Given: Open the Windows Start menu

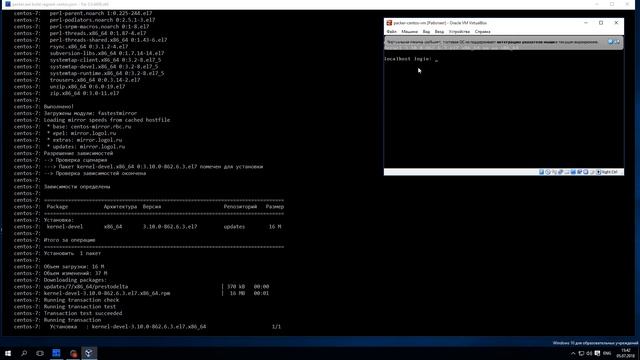Looking at the screenshot, I should (8, 353).
